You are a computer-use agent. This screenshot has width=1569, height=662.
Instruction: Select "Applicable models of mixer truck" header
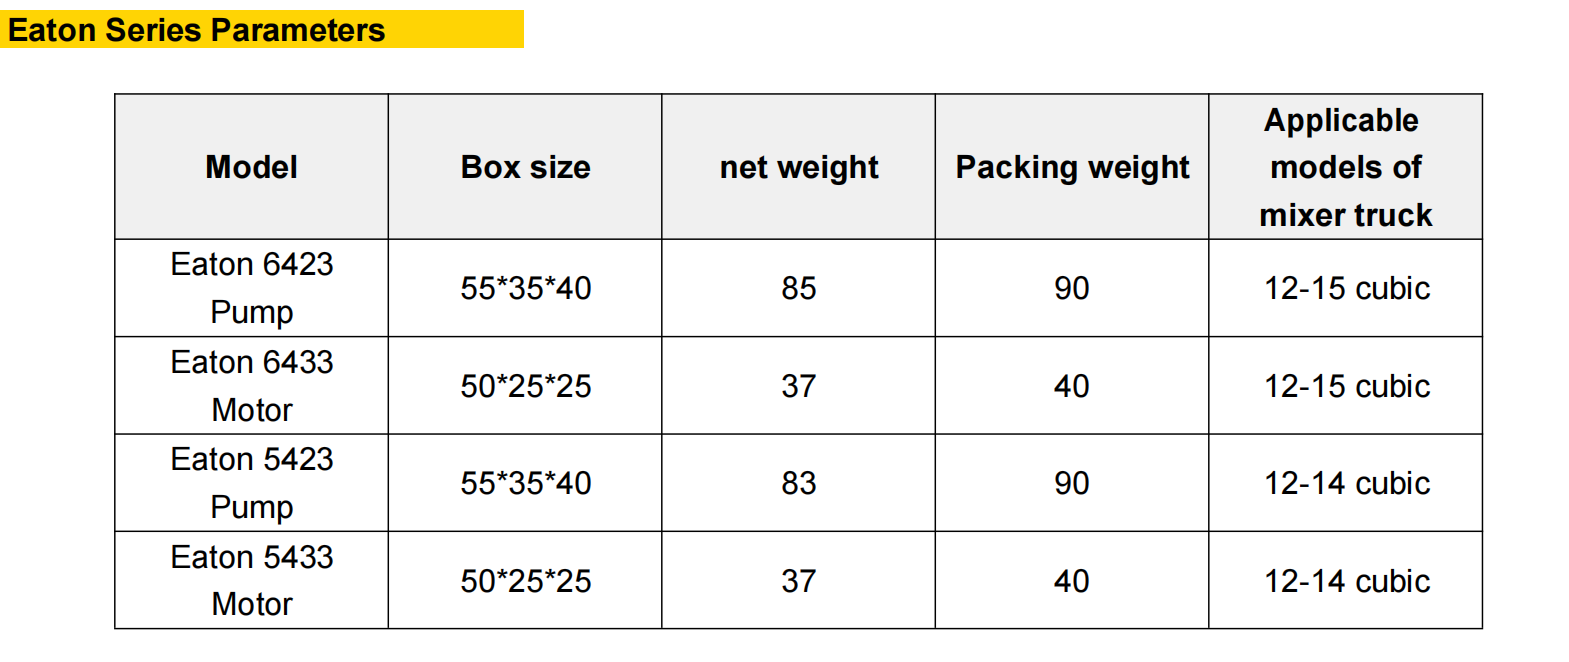1345,167
